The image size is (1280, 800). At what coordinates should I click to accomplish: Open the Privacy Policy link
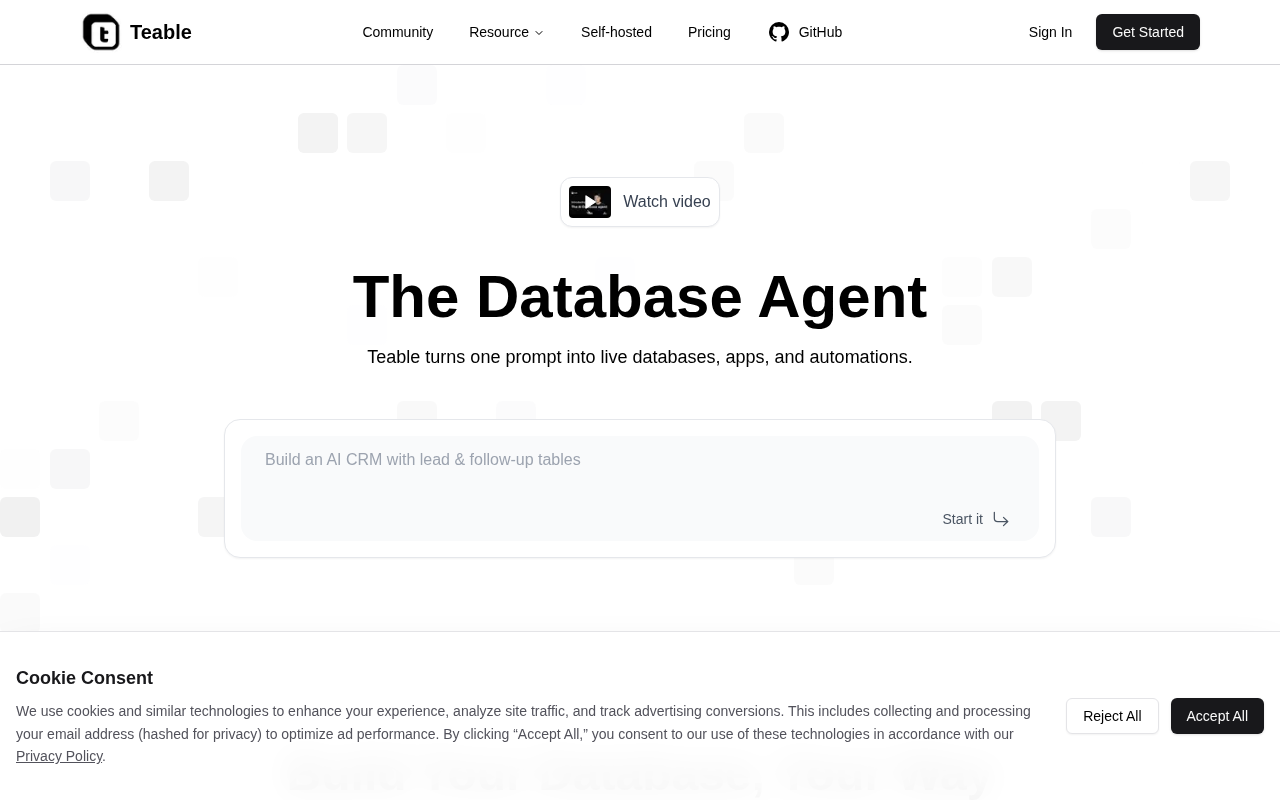point(59,756)
